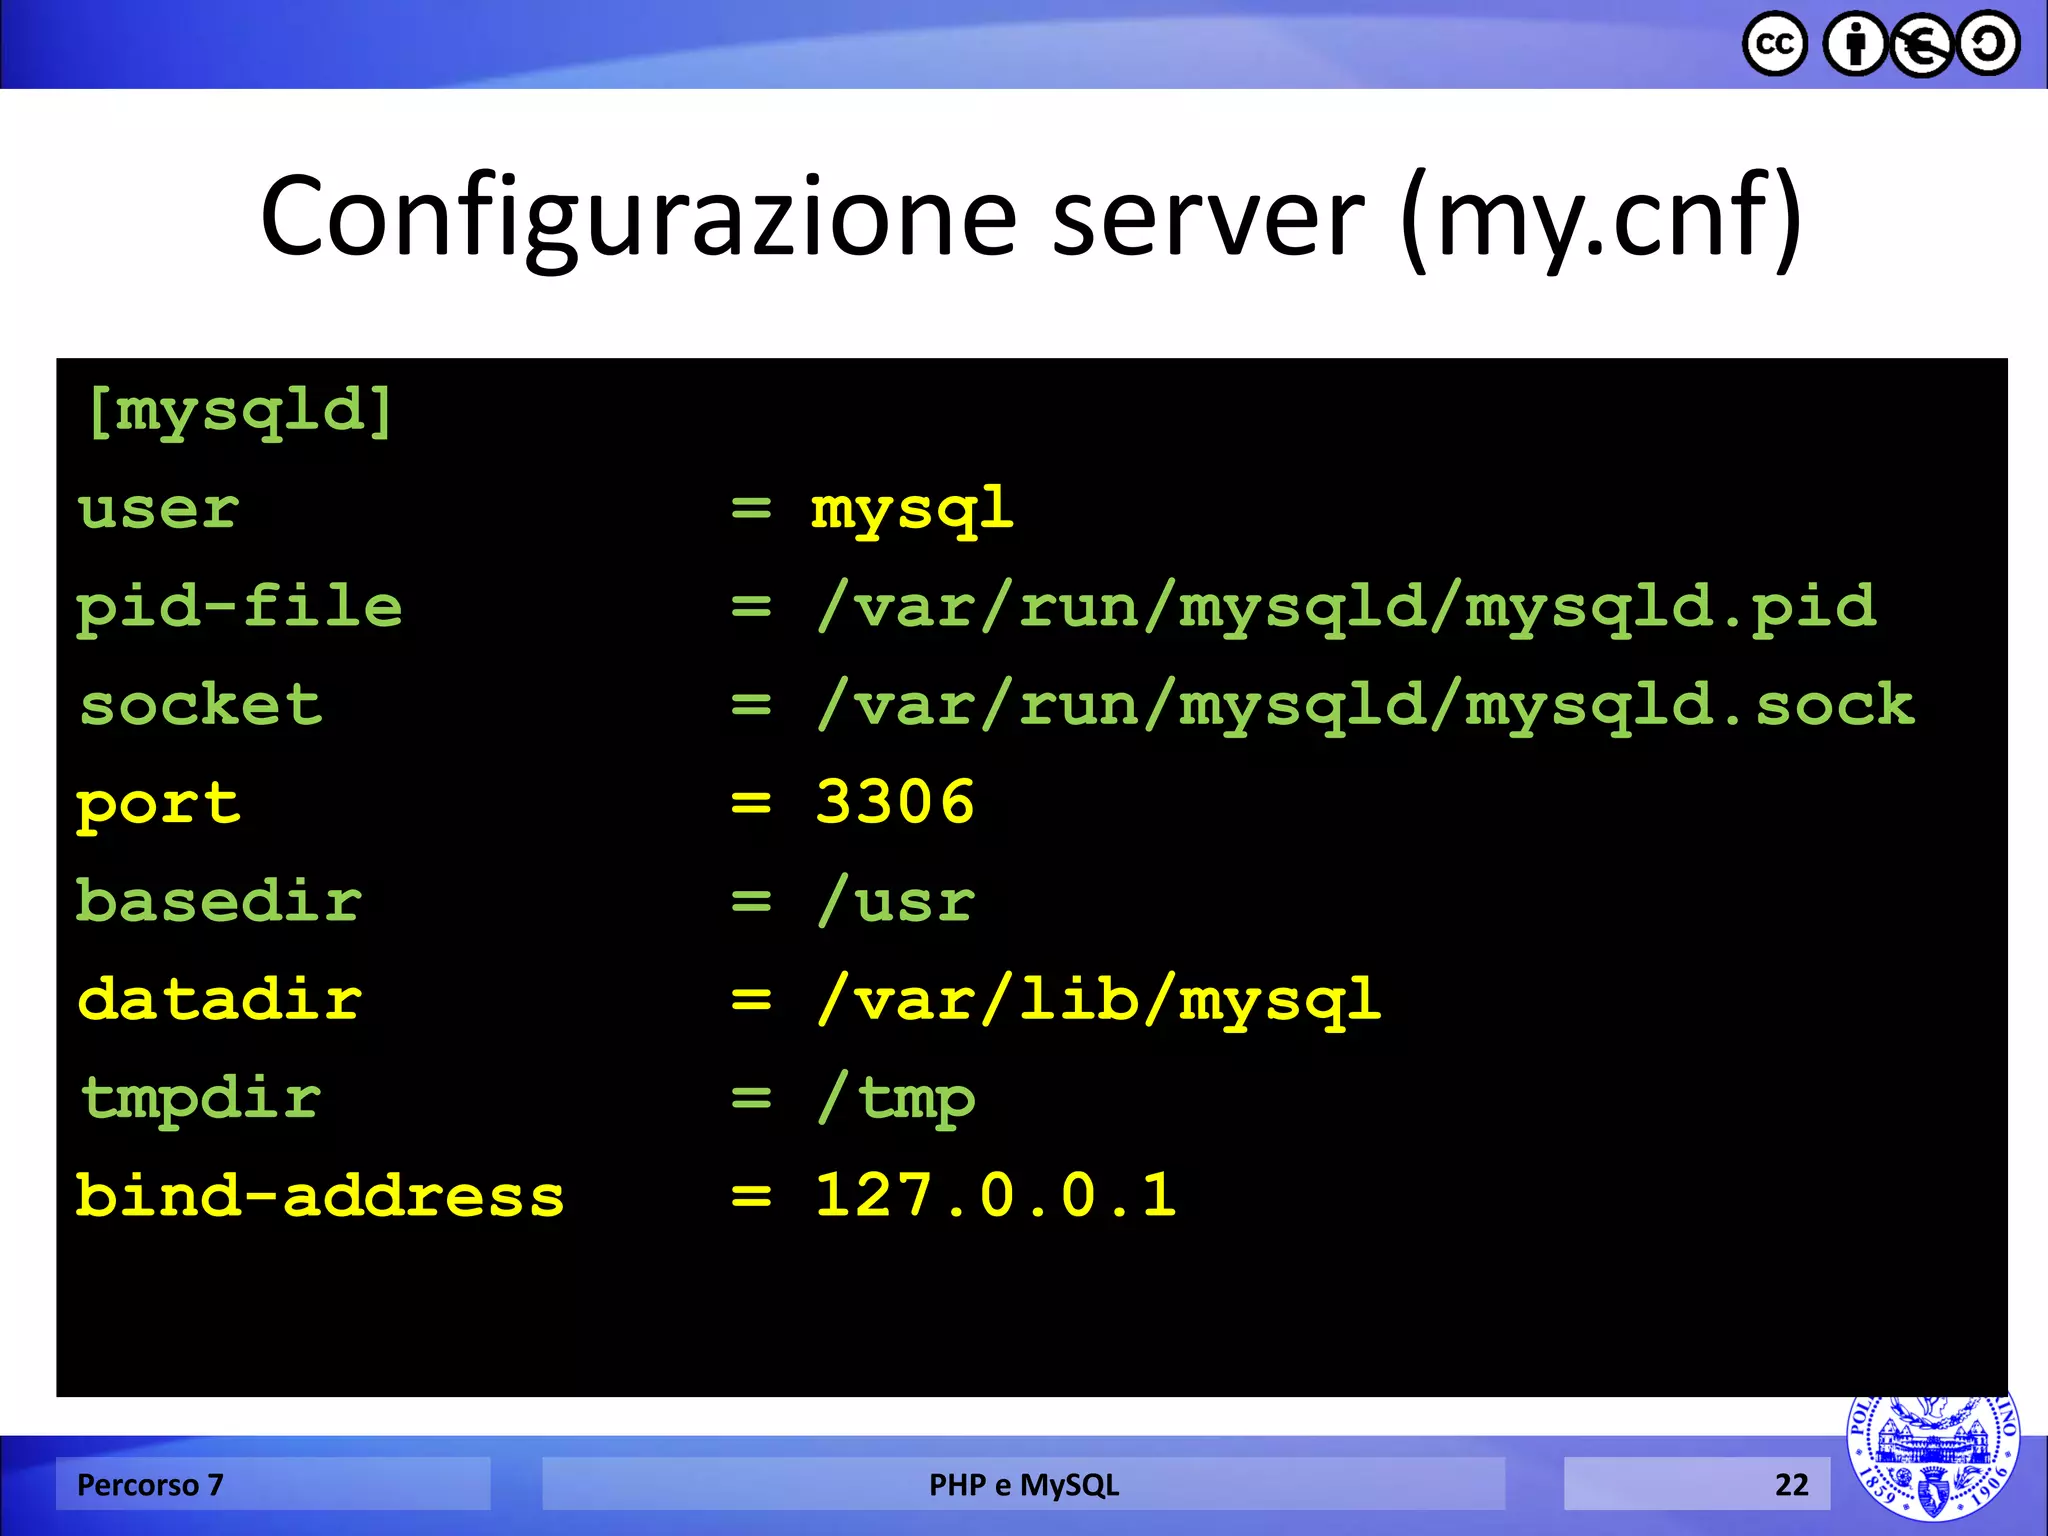Click the port value '3306'
This screenshot has height=1536, width=2048.
(x=895, y=802)
